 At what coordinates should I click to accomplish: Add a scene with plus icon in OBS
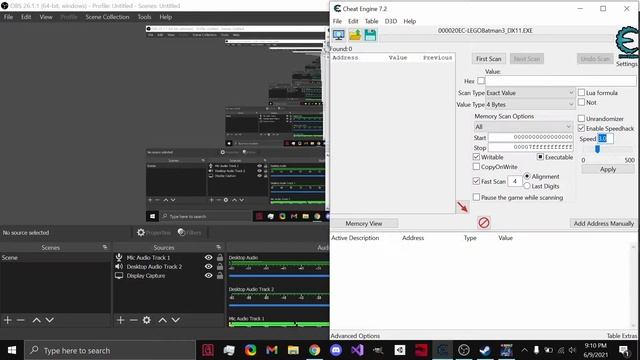pos(8,320)
